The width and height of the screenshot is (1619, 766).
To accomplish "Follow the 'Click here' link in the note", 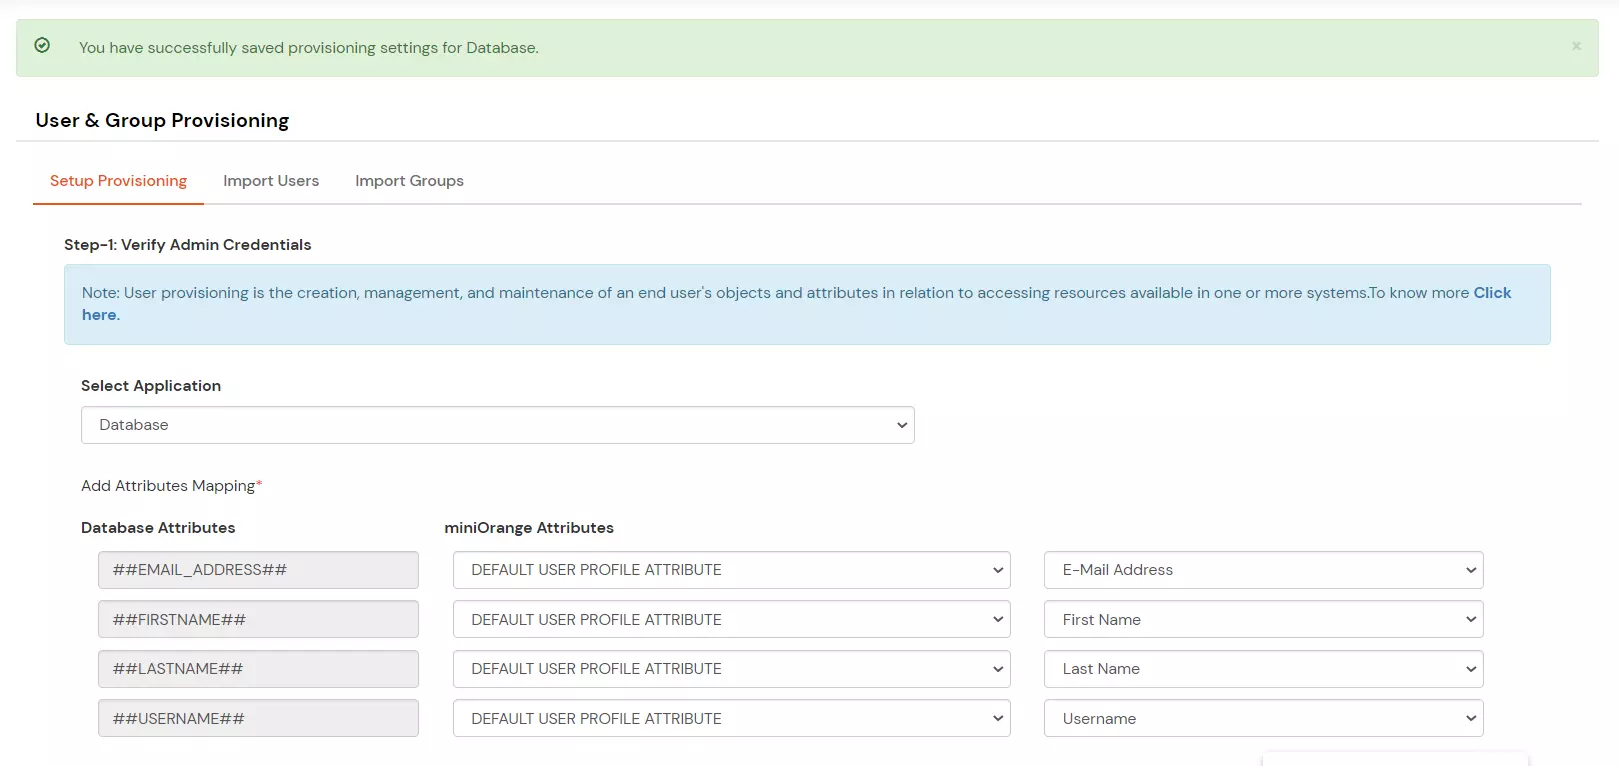I will tap(1492, 293).
